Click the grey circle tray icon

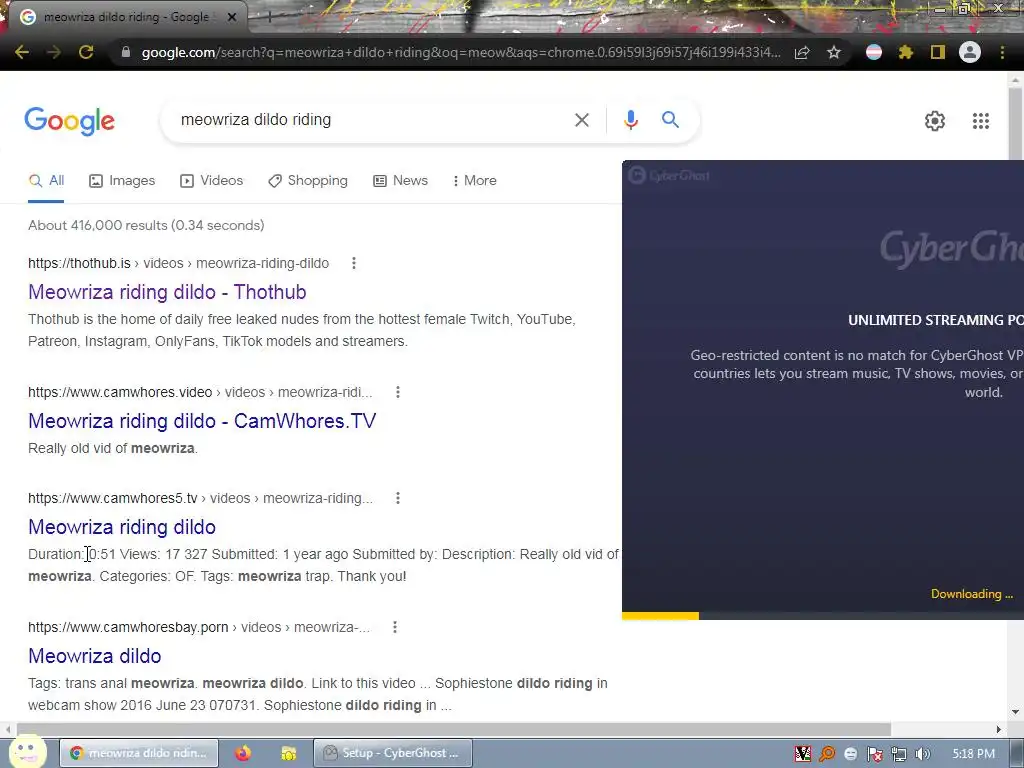[x=850, y=754]
